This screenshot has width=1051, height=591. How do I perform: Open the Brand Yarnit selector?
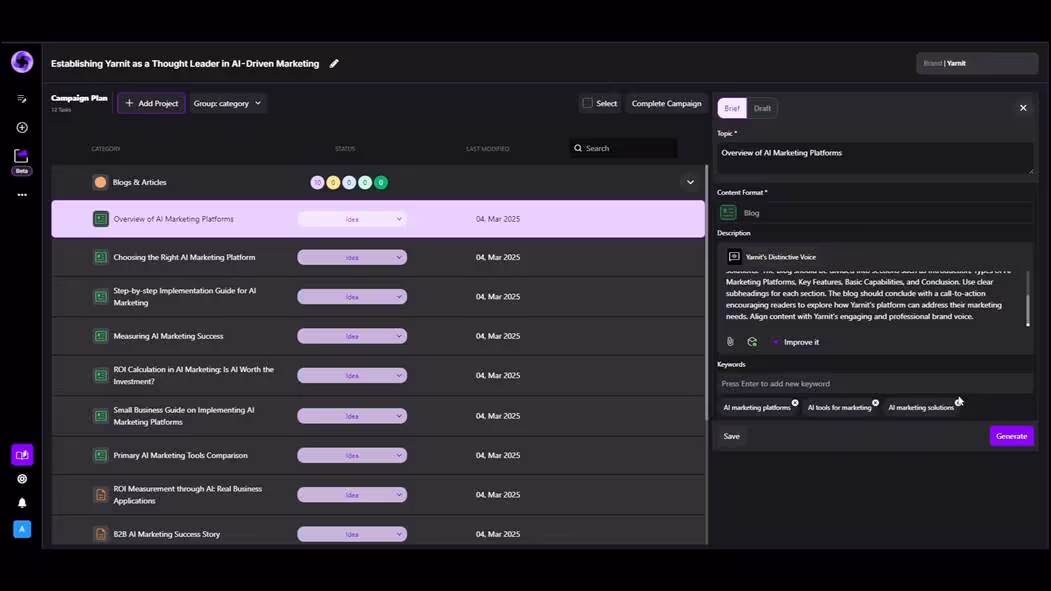977,63
